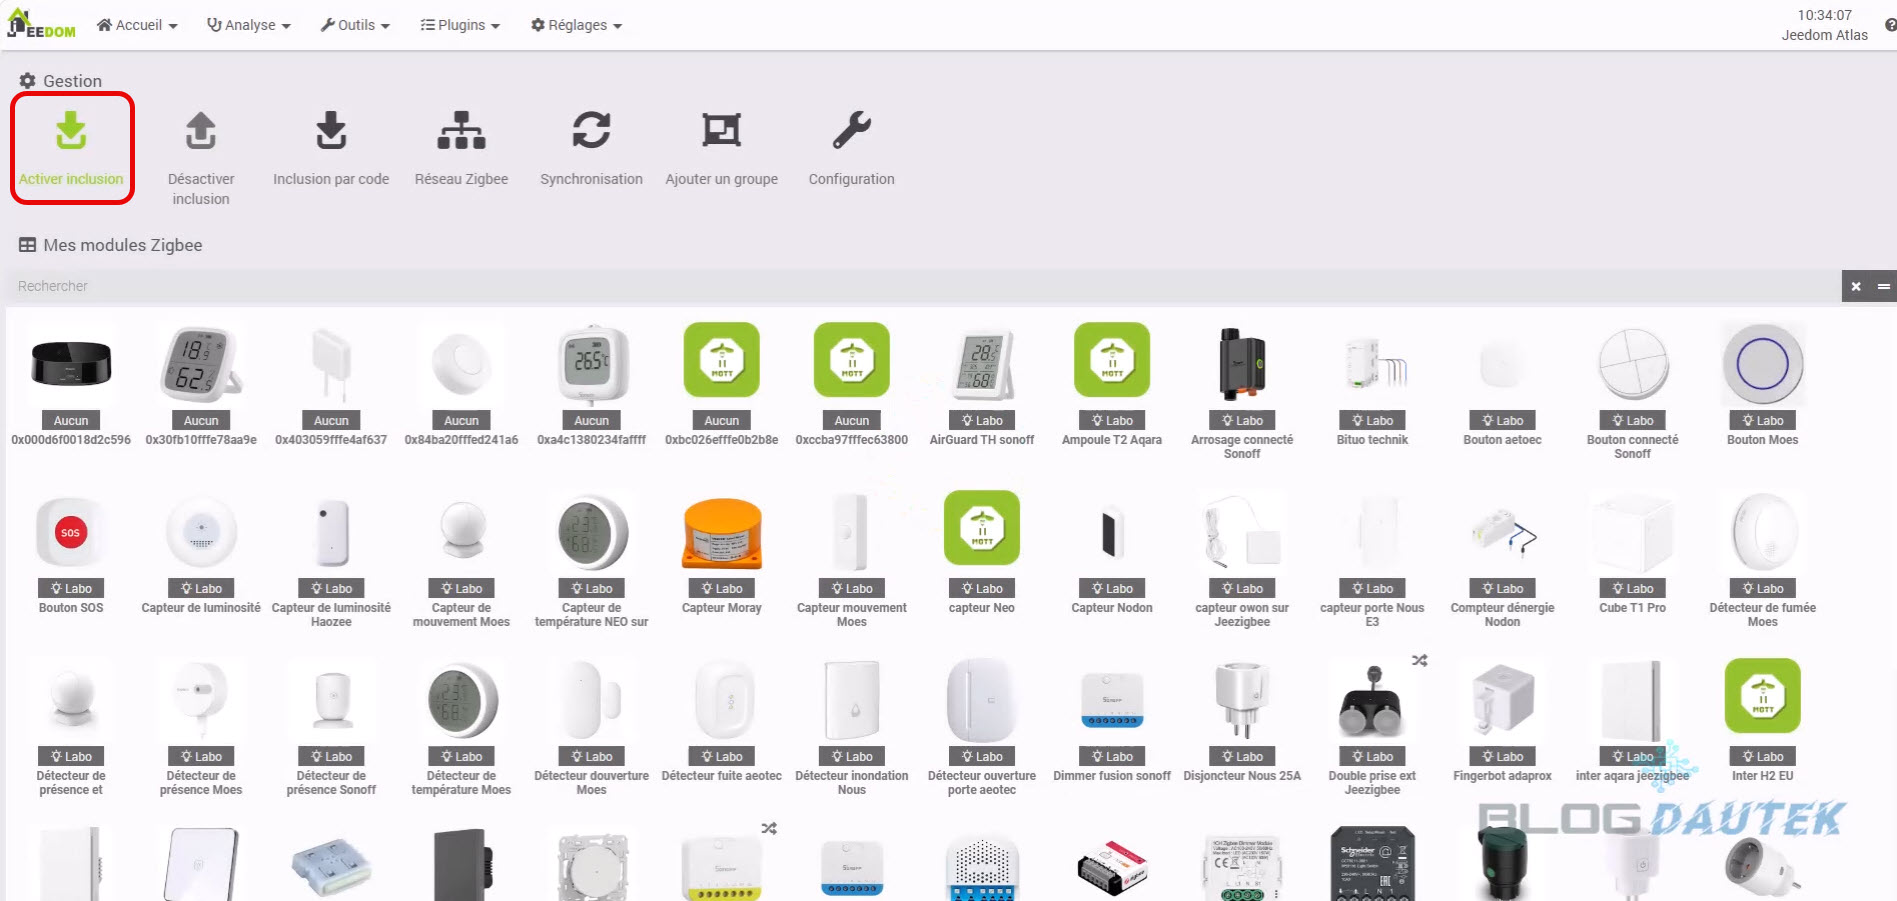
Task: Focus the Rechercher search field
Action: pos(923,286)
